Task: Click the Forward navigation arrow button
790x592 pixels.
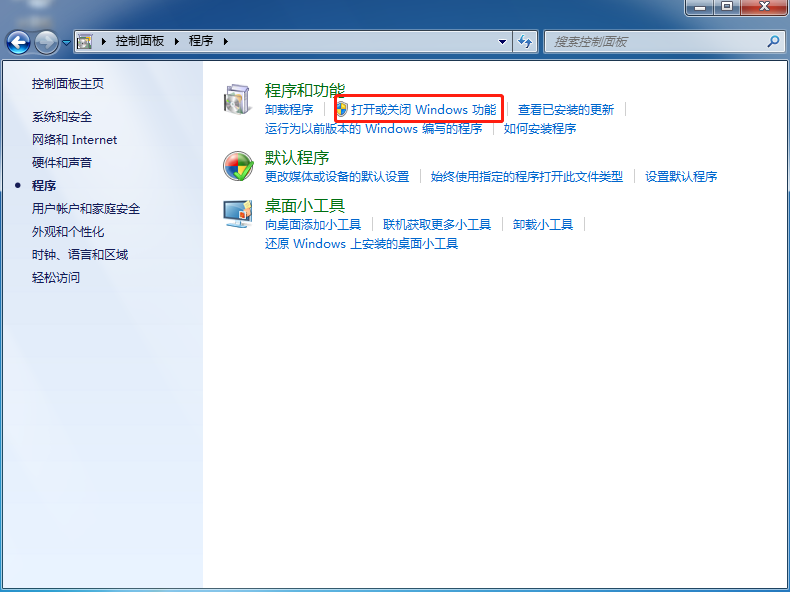Action: pos(46,42)
